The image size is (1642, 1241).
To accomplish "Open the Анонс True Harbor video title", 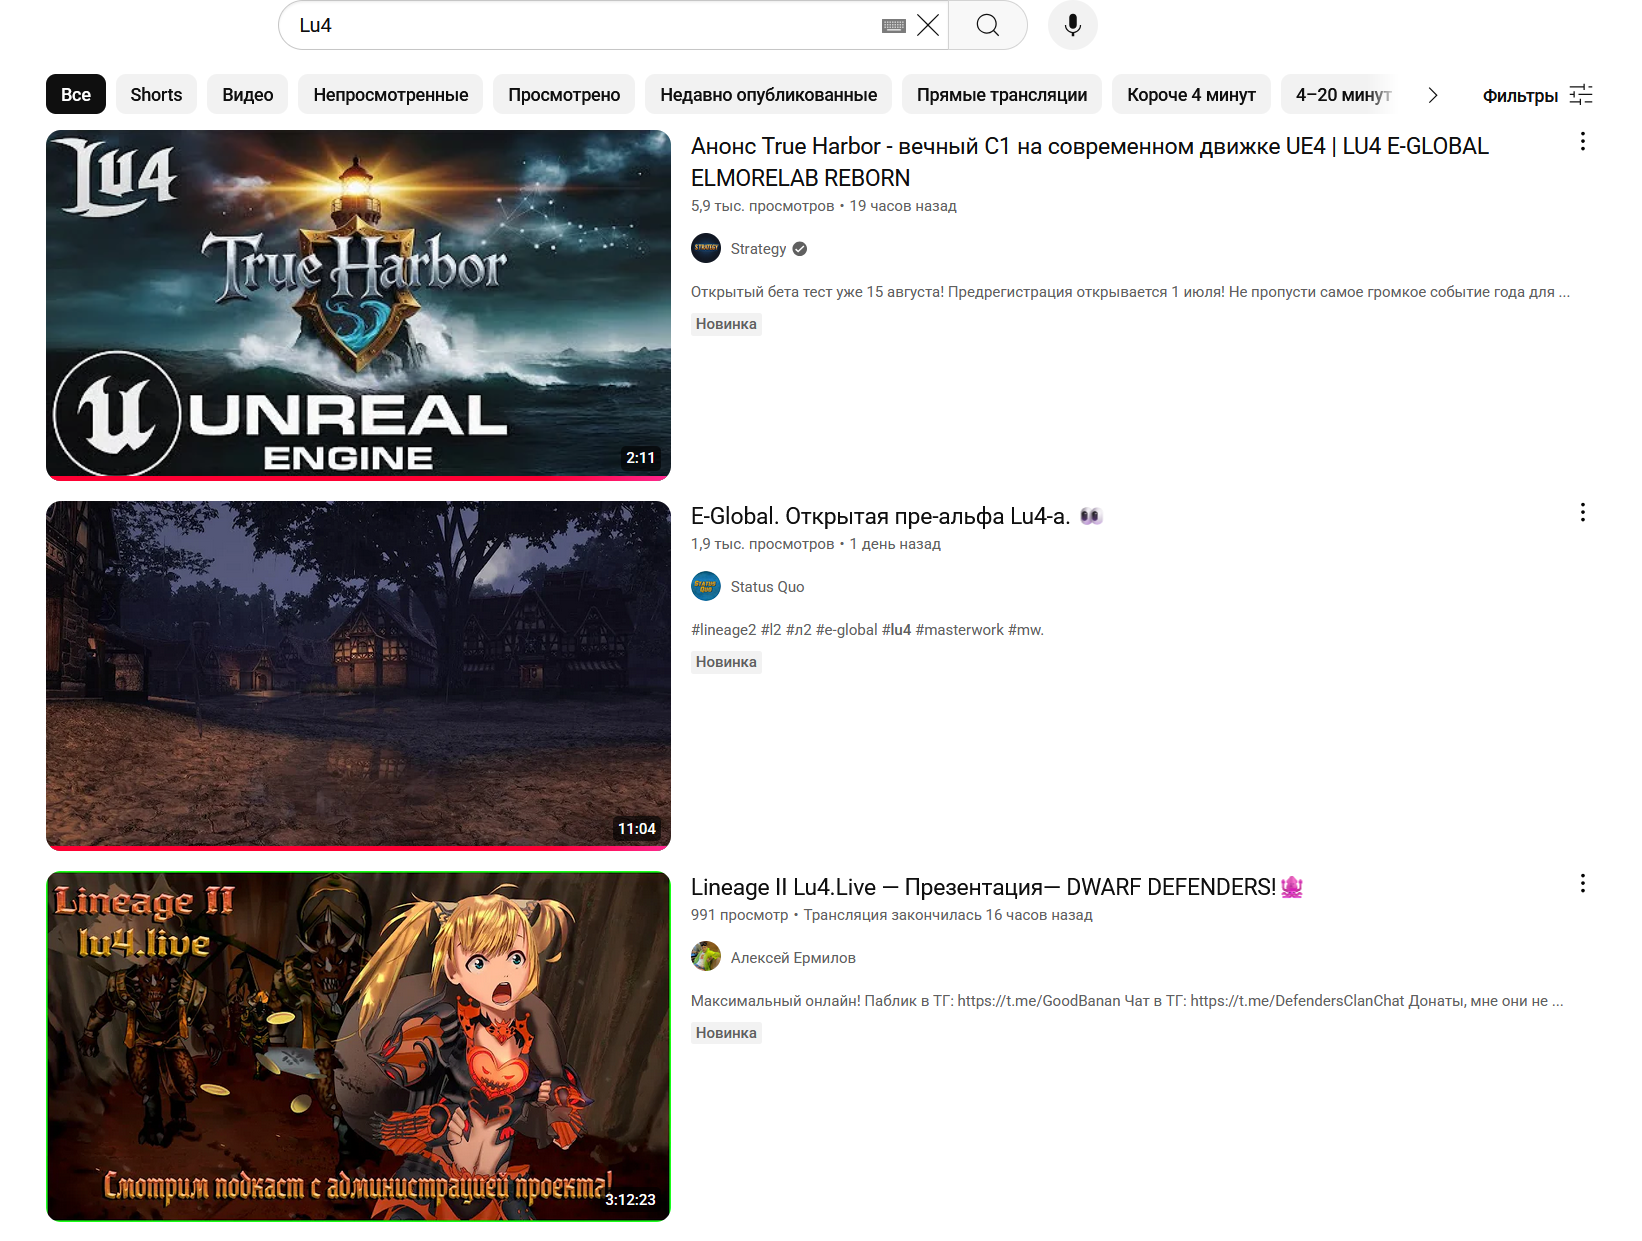I will 1090,162.
